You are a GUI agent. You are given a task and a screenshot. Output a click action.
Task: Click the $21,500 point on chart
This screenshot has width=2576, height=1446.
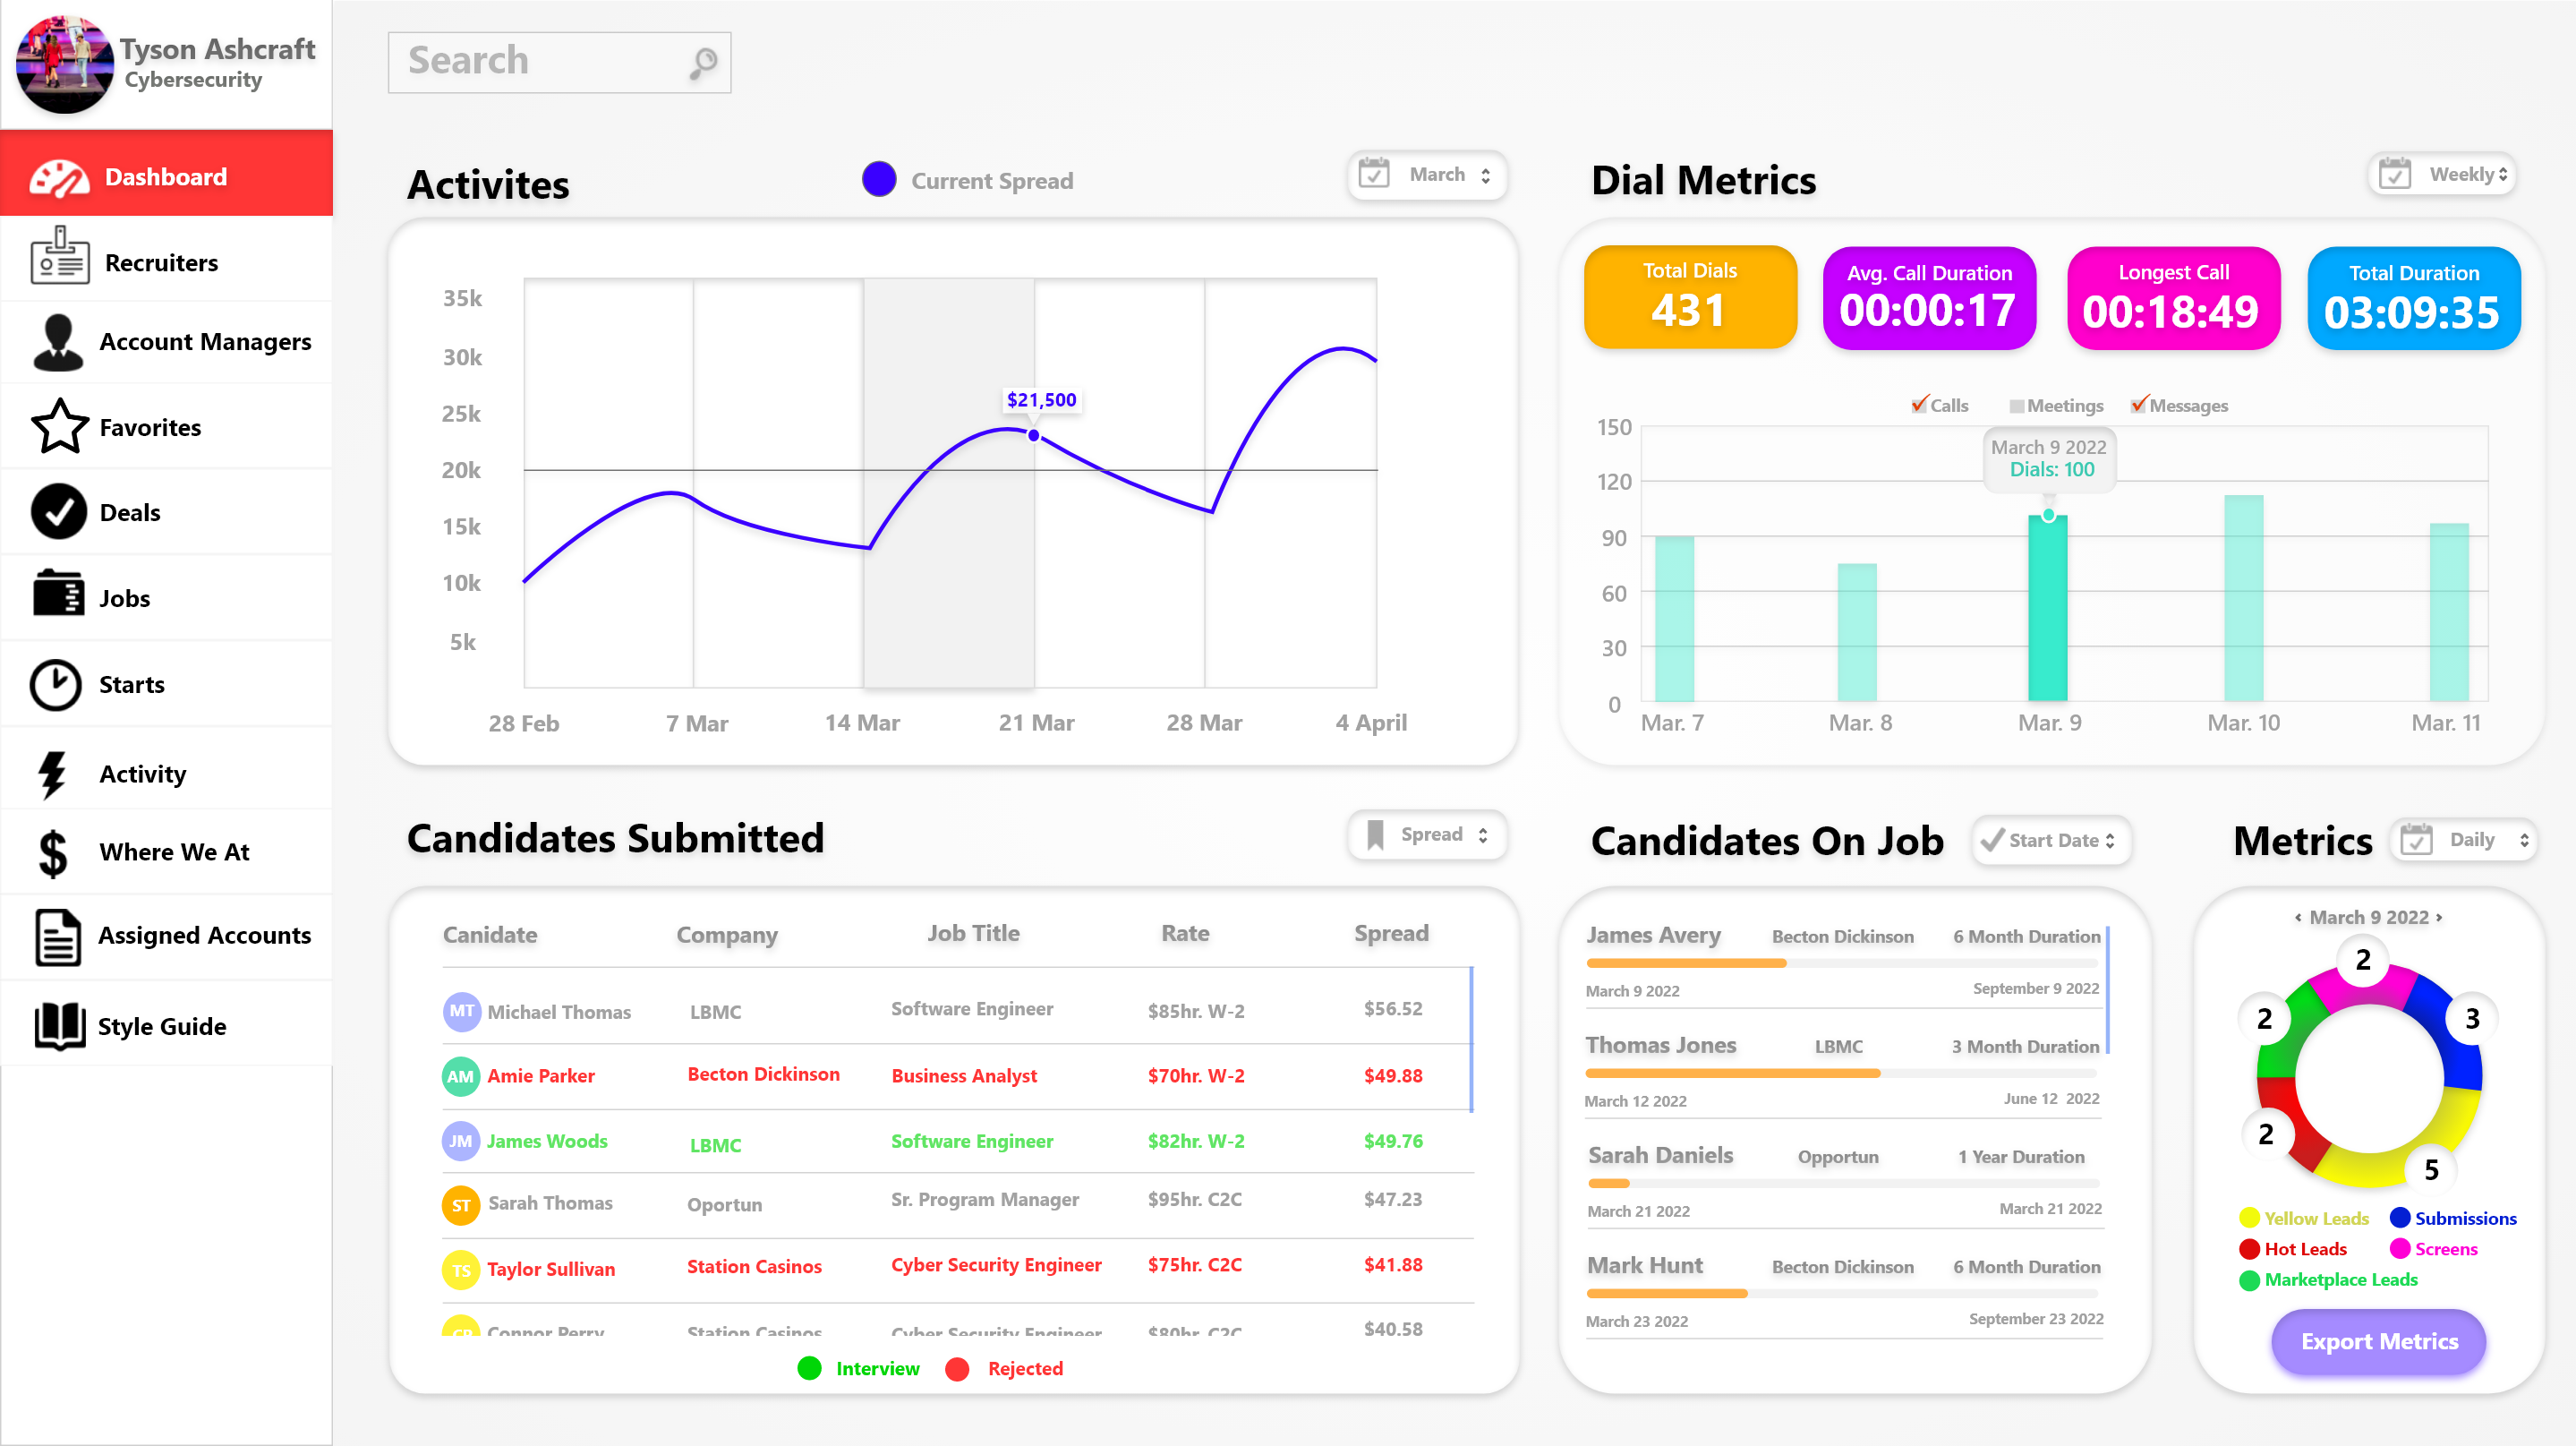pos(1033,436)
